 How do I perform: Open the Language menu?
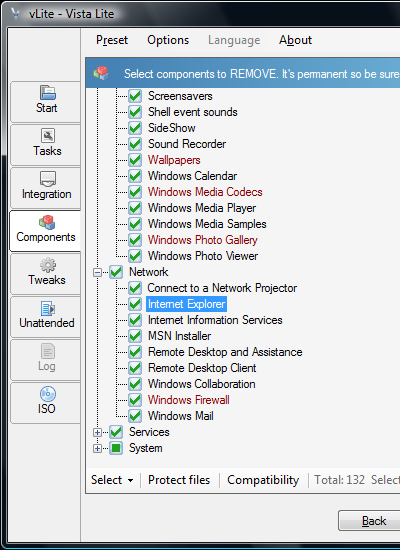click(x=234, y=40)
